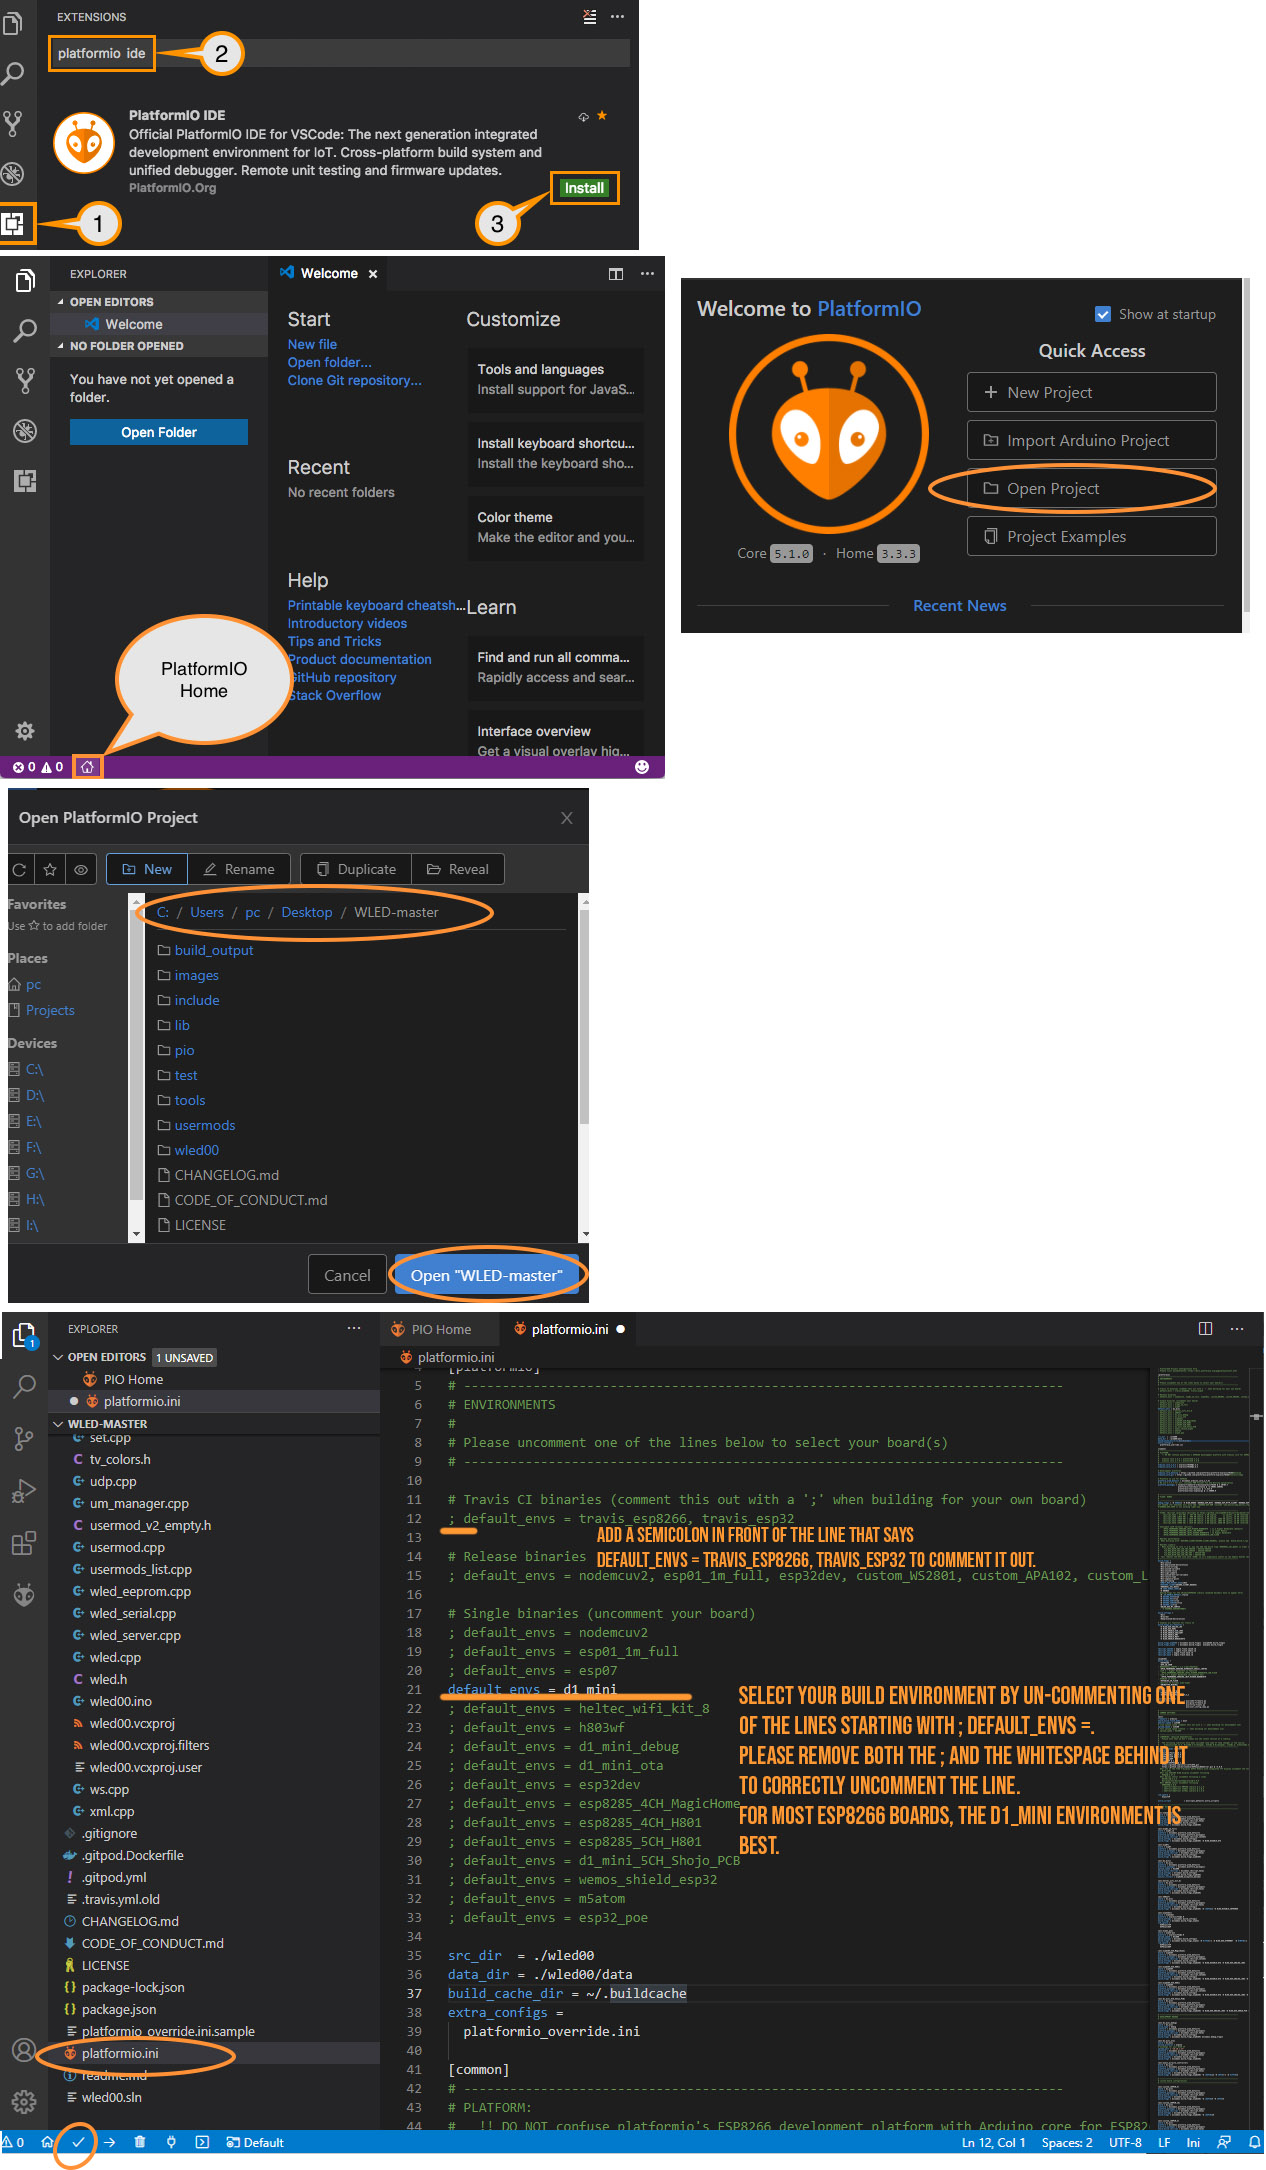Image resolution: width=1266 pixels, height=2170 pixels.
Task: Open Default environment switcher in status bar
Action: coord(255,2142)
